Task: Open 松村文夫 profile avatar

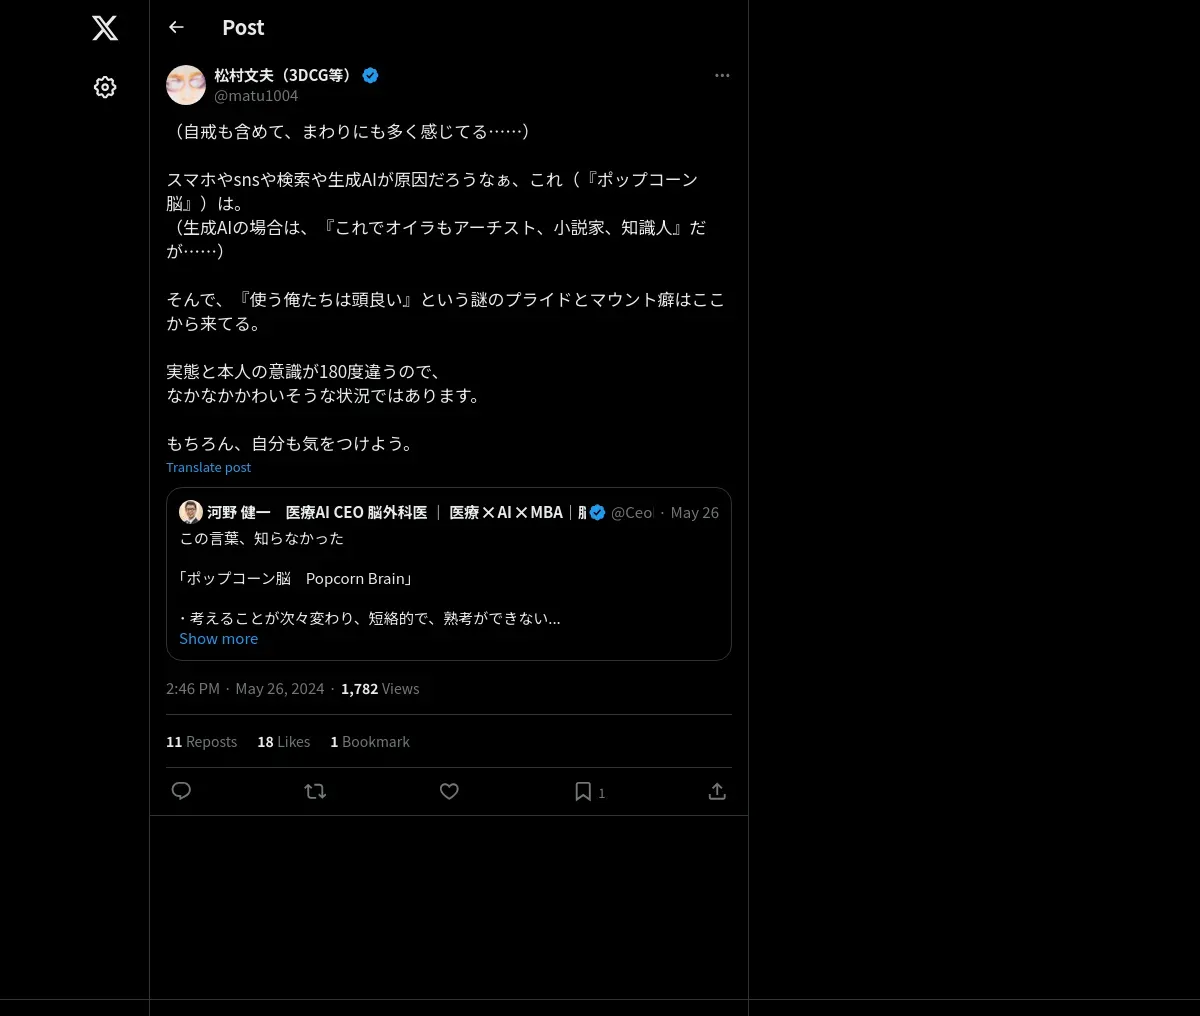Action: pyautogui.click(x=186, y=85)
